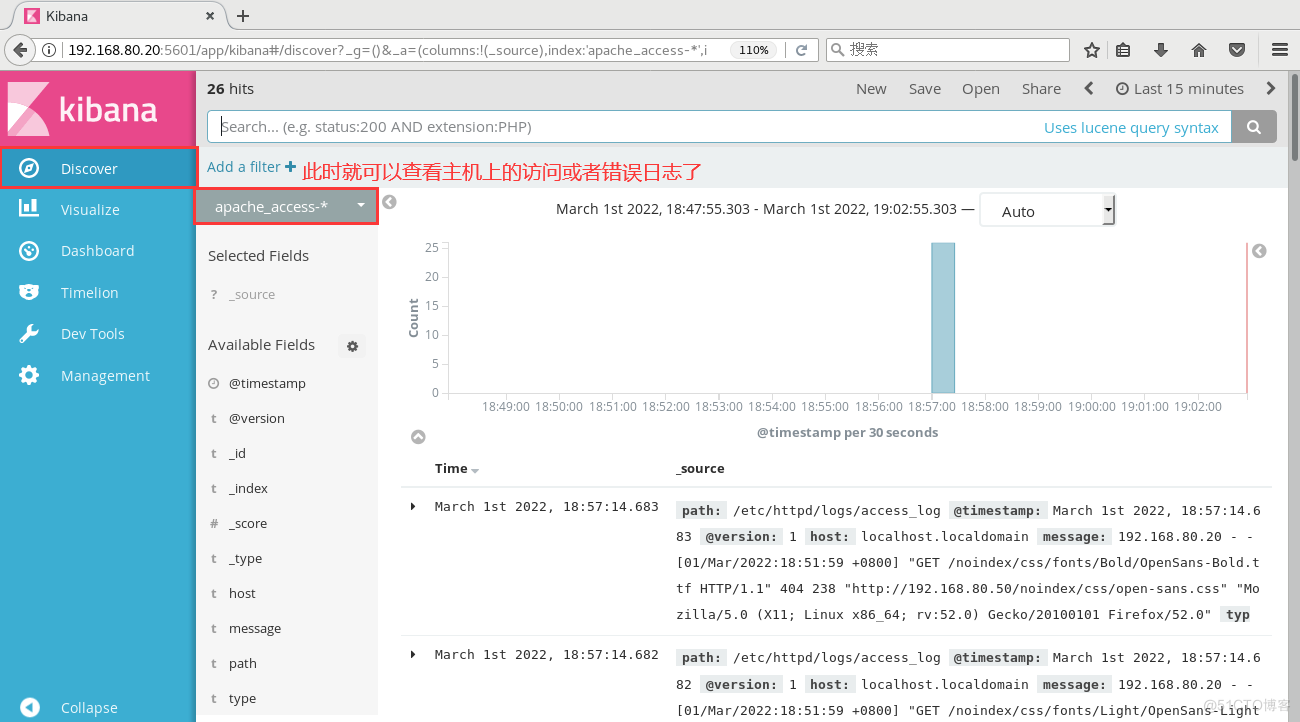This screenshot has height=722, width=1300.
Task: Open Management gear icon
Action: coord(29,375)
